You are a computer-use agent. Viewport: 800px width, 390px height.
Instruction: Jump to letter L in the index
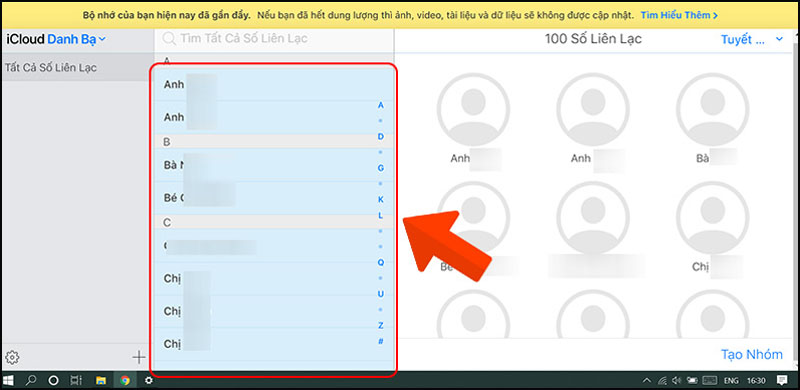point(381,215)
